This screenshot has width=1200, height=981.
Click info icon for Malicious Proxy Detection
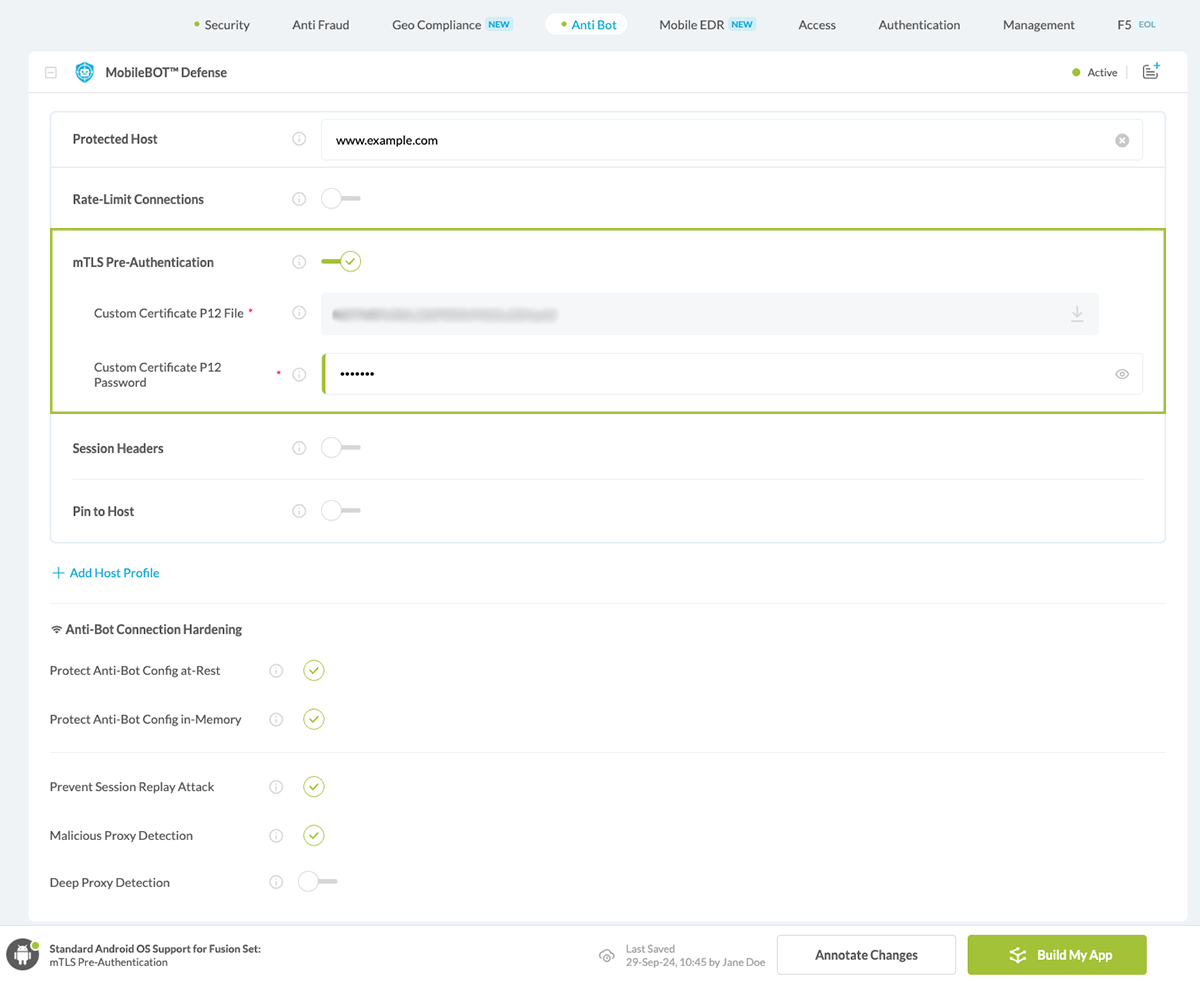pyautogui.click(x=276, y=835)
